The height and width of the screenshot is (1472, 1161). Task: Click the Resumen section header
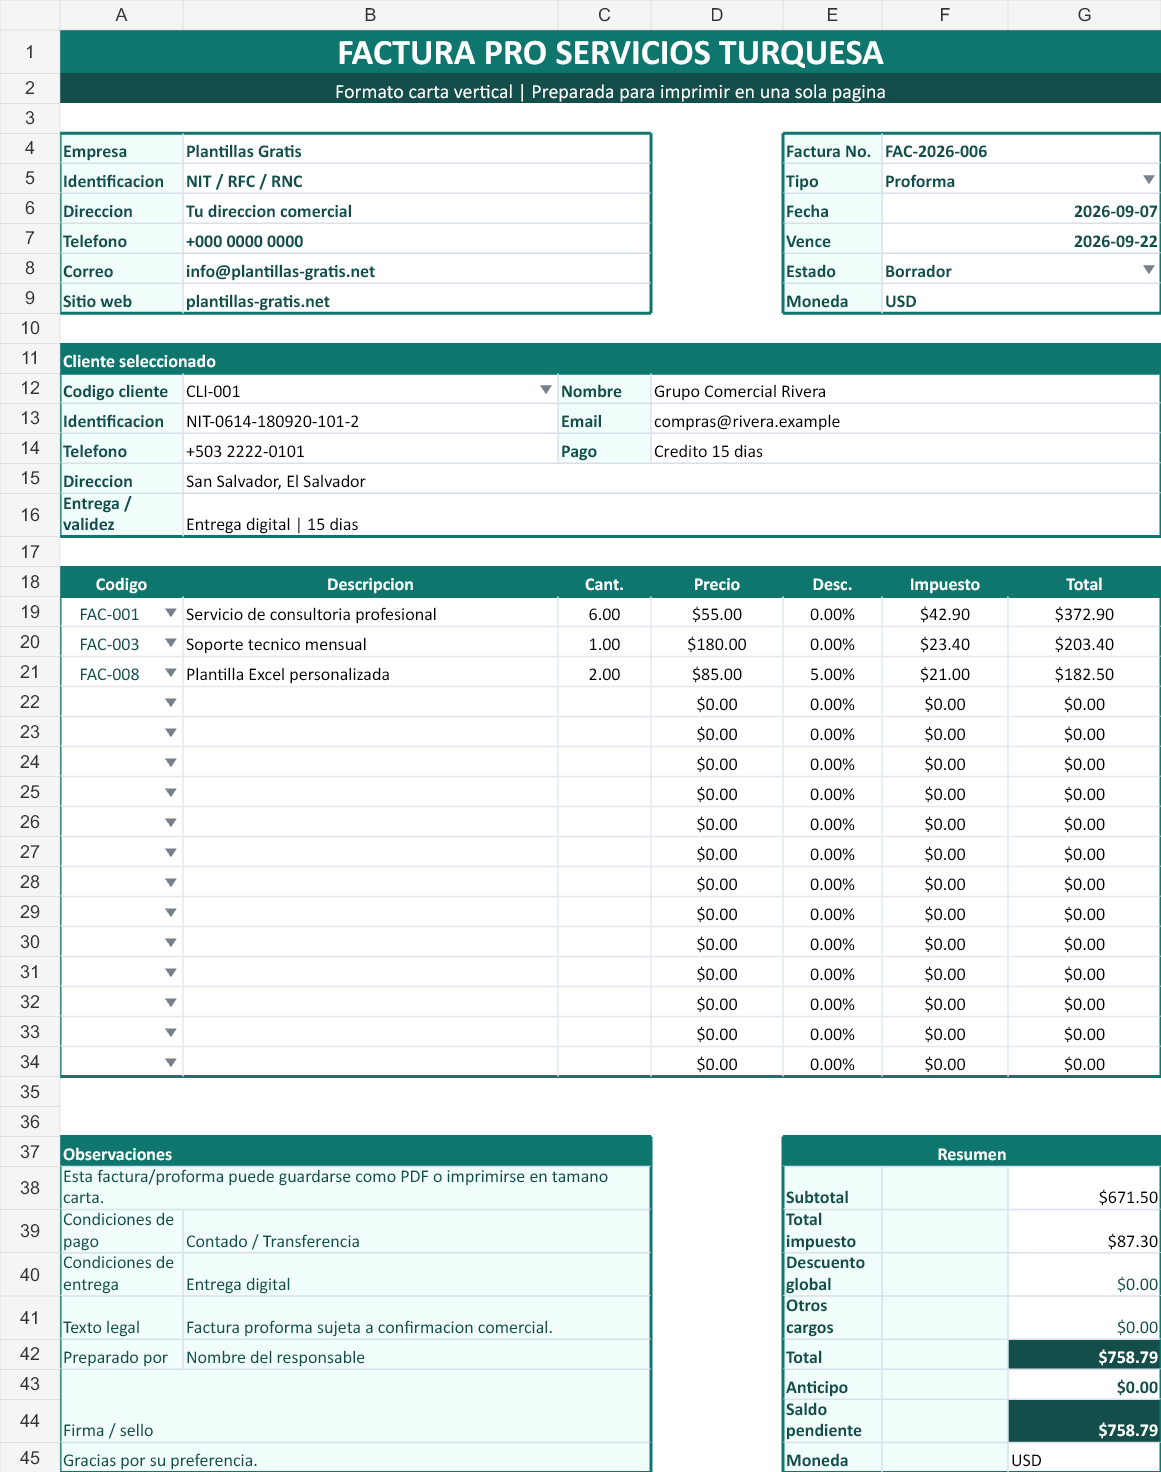(x=971, y=1153)
